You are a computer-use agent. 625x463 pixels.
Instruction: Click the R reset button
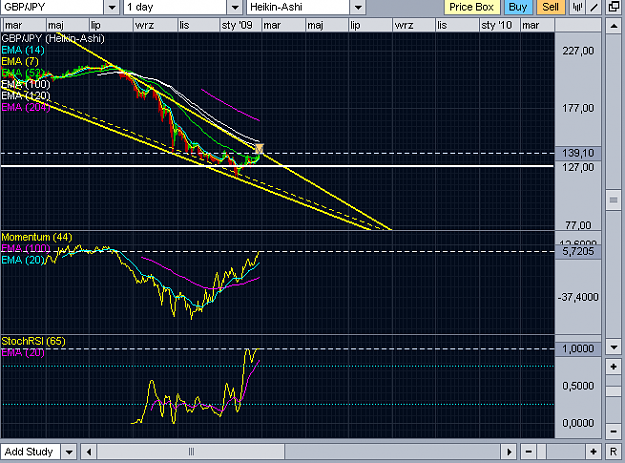point(614,452)
